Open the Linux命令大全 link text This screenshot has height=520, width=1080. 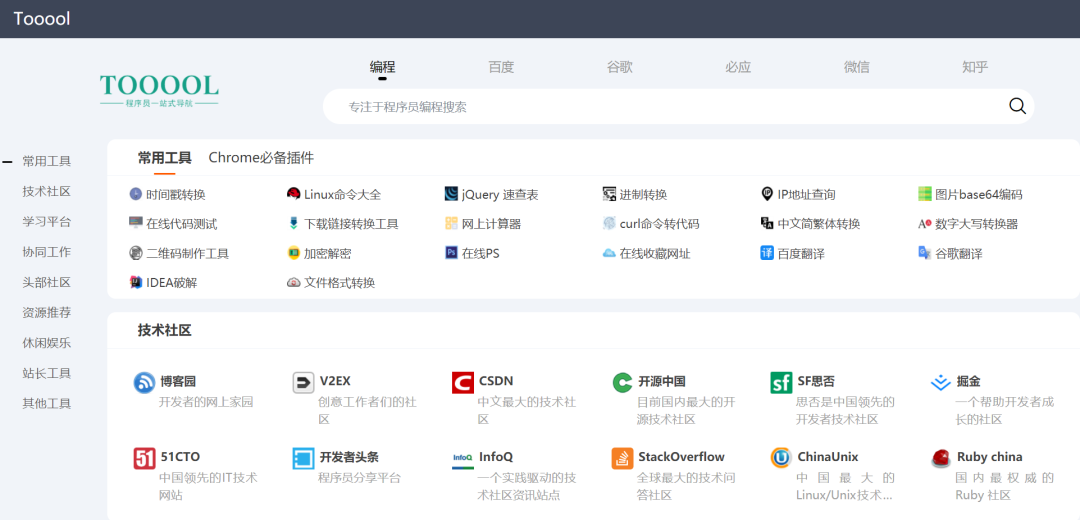point(342,194)
